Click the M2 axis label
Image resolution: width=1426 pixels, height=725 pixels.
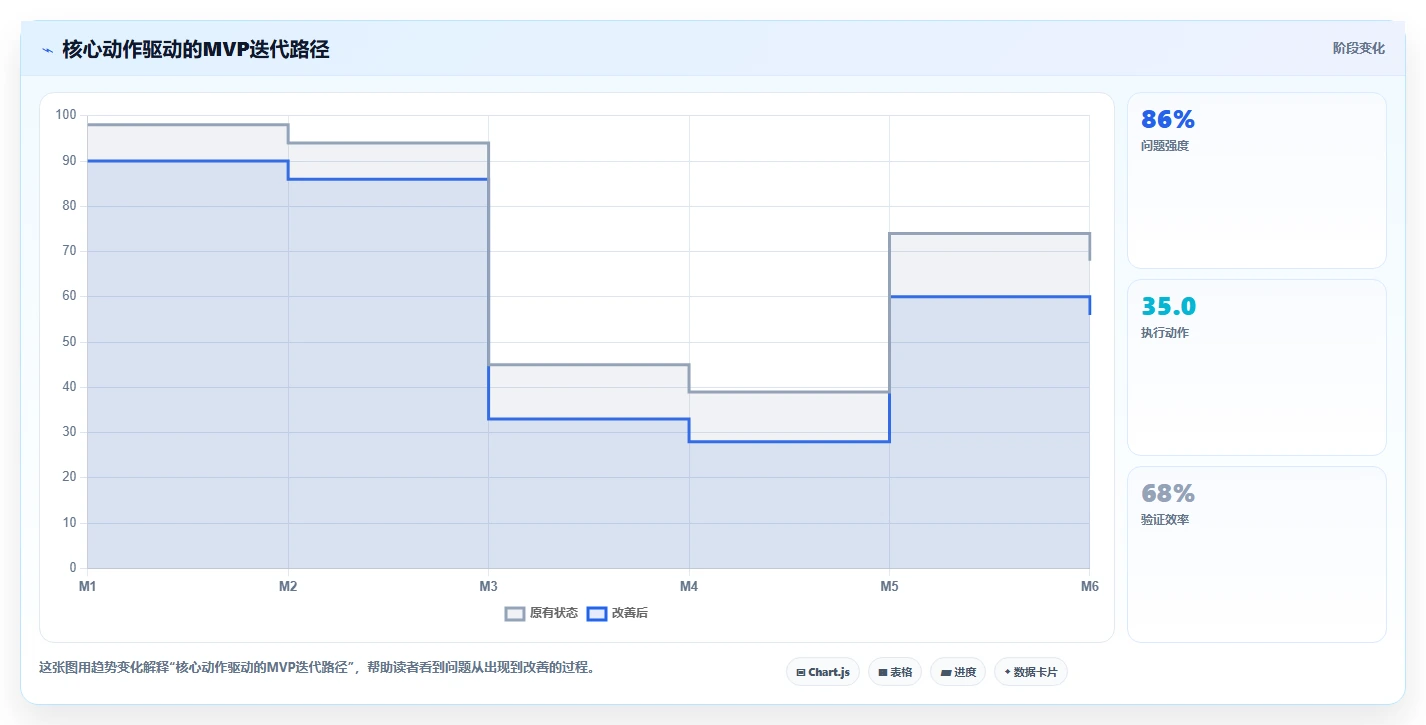click(x=288, y=586)
